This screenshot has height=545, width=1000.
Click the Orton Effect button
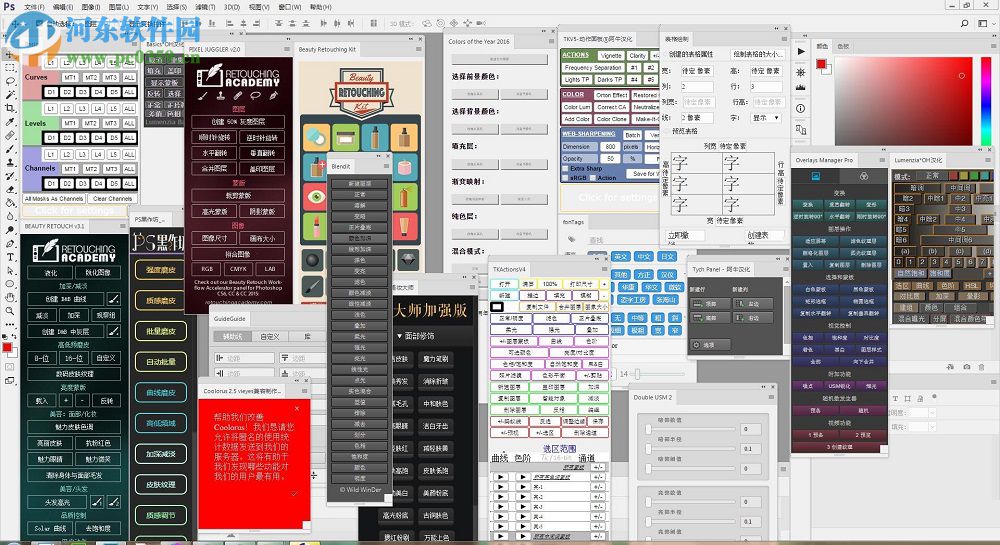tap(612, 95)
